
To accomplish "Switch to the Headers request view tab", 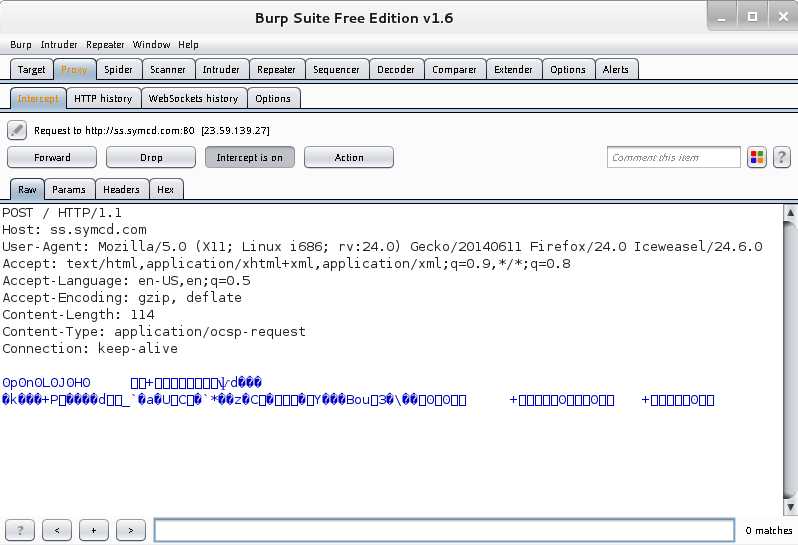I will coord(122,189).
